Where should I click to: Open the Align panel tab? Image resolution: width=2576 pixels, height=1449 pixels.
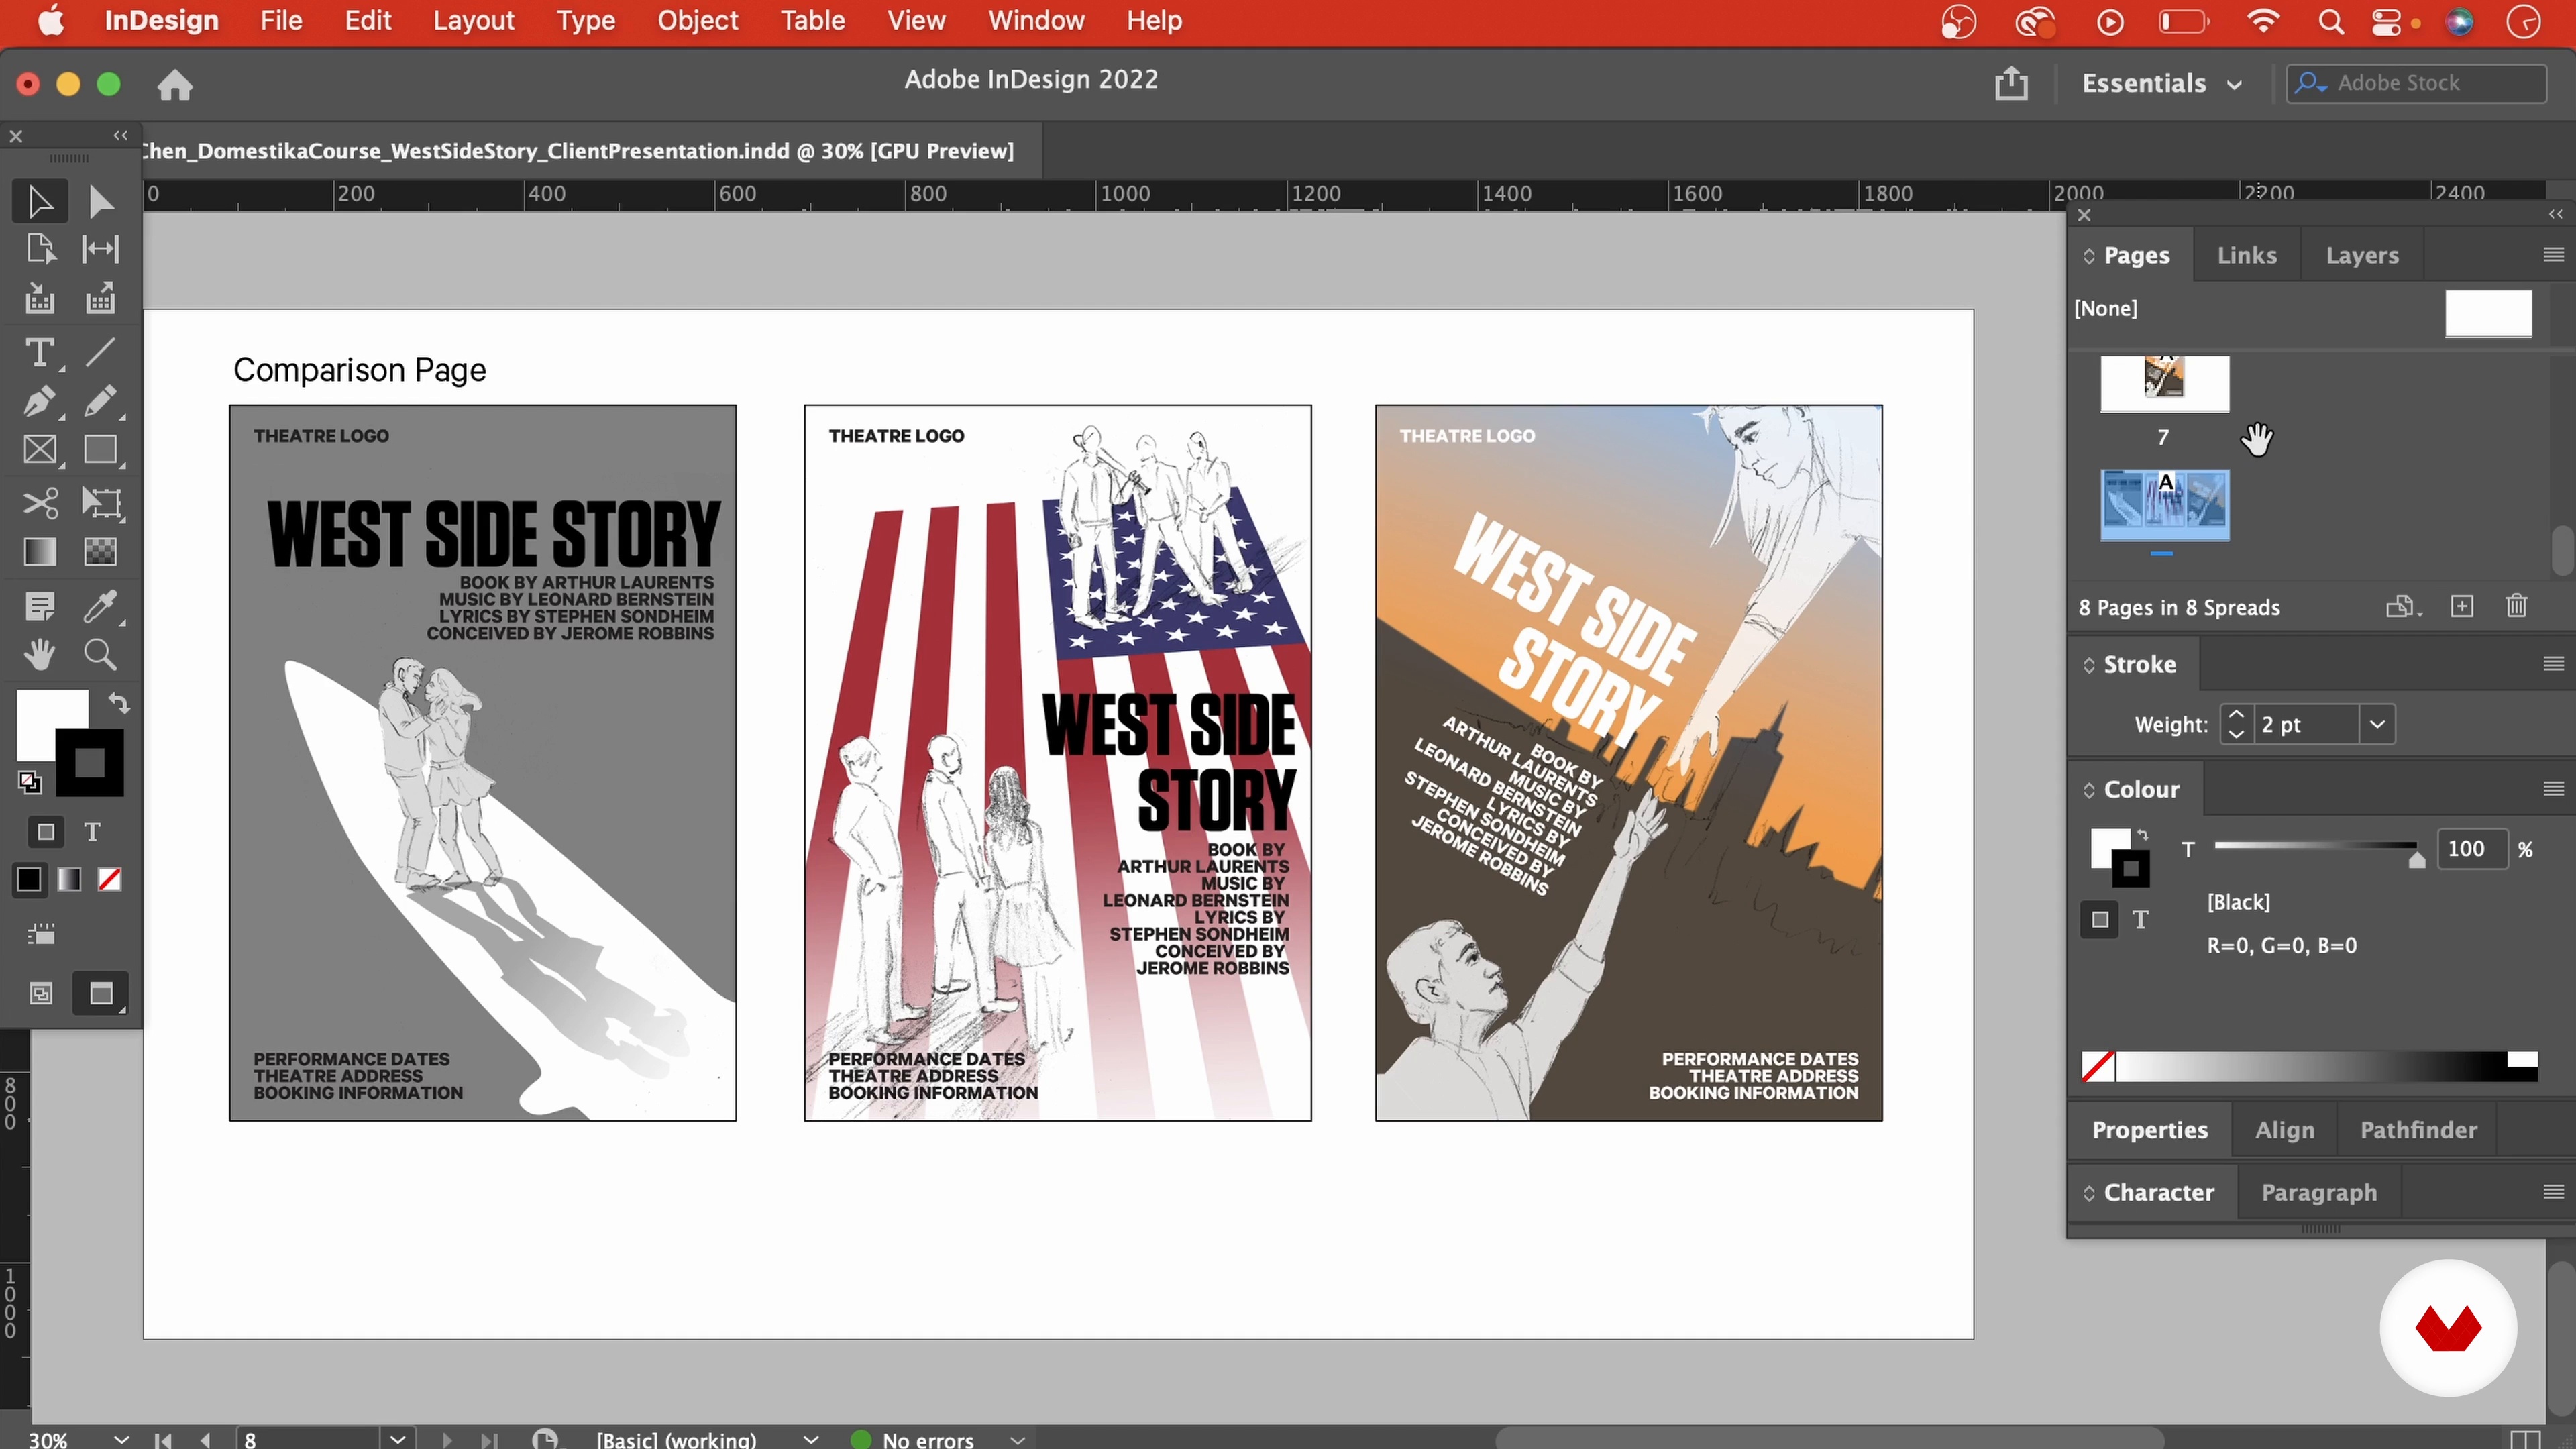click(2284, 1130)
